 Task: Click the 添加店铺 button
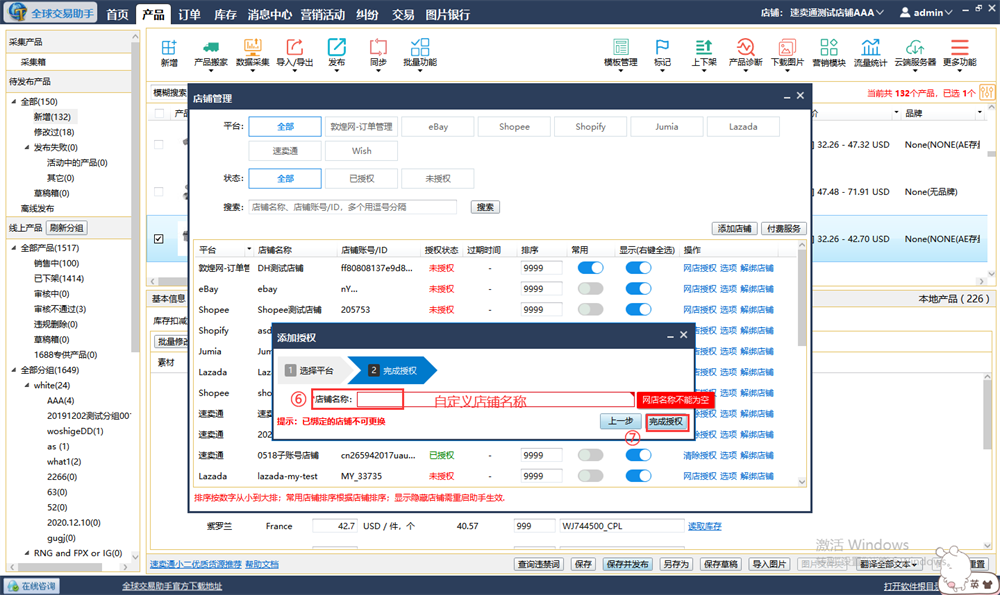735,228
